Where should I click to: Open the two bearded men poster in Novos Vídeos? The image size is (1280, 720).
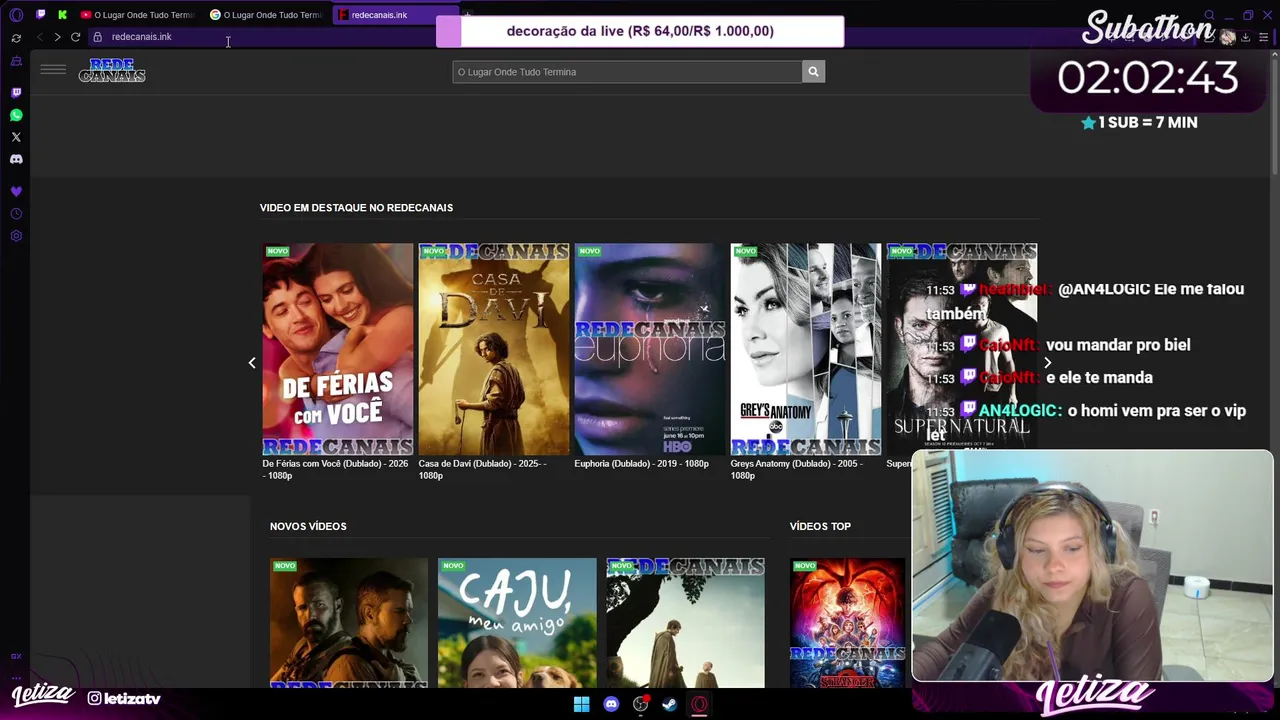349,623
